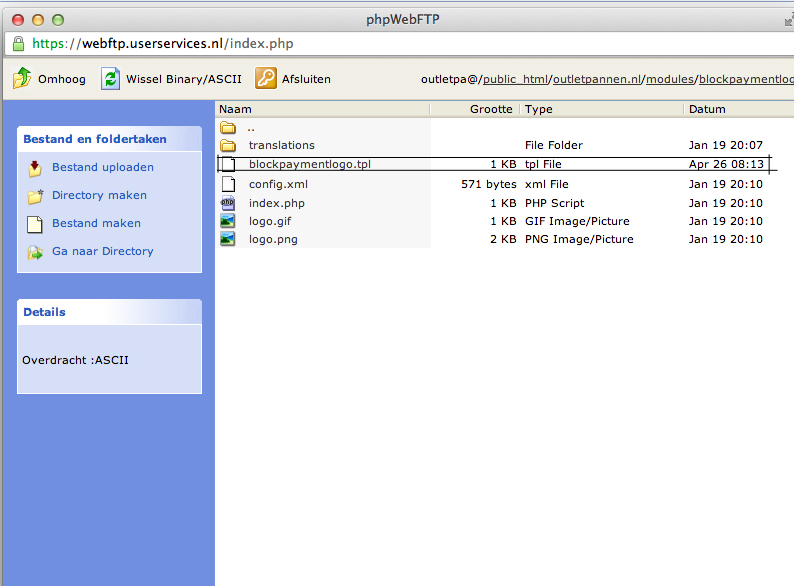
Task: Click the Omhoog up-arrow folder icon
Action: pos(22,79)
